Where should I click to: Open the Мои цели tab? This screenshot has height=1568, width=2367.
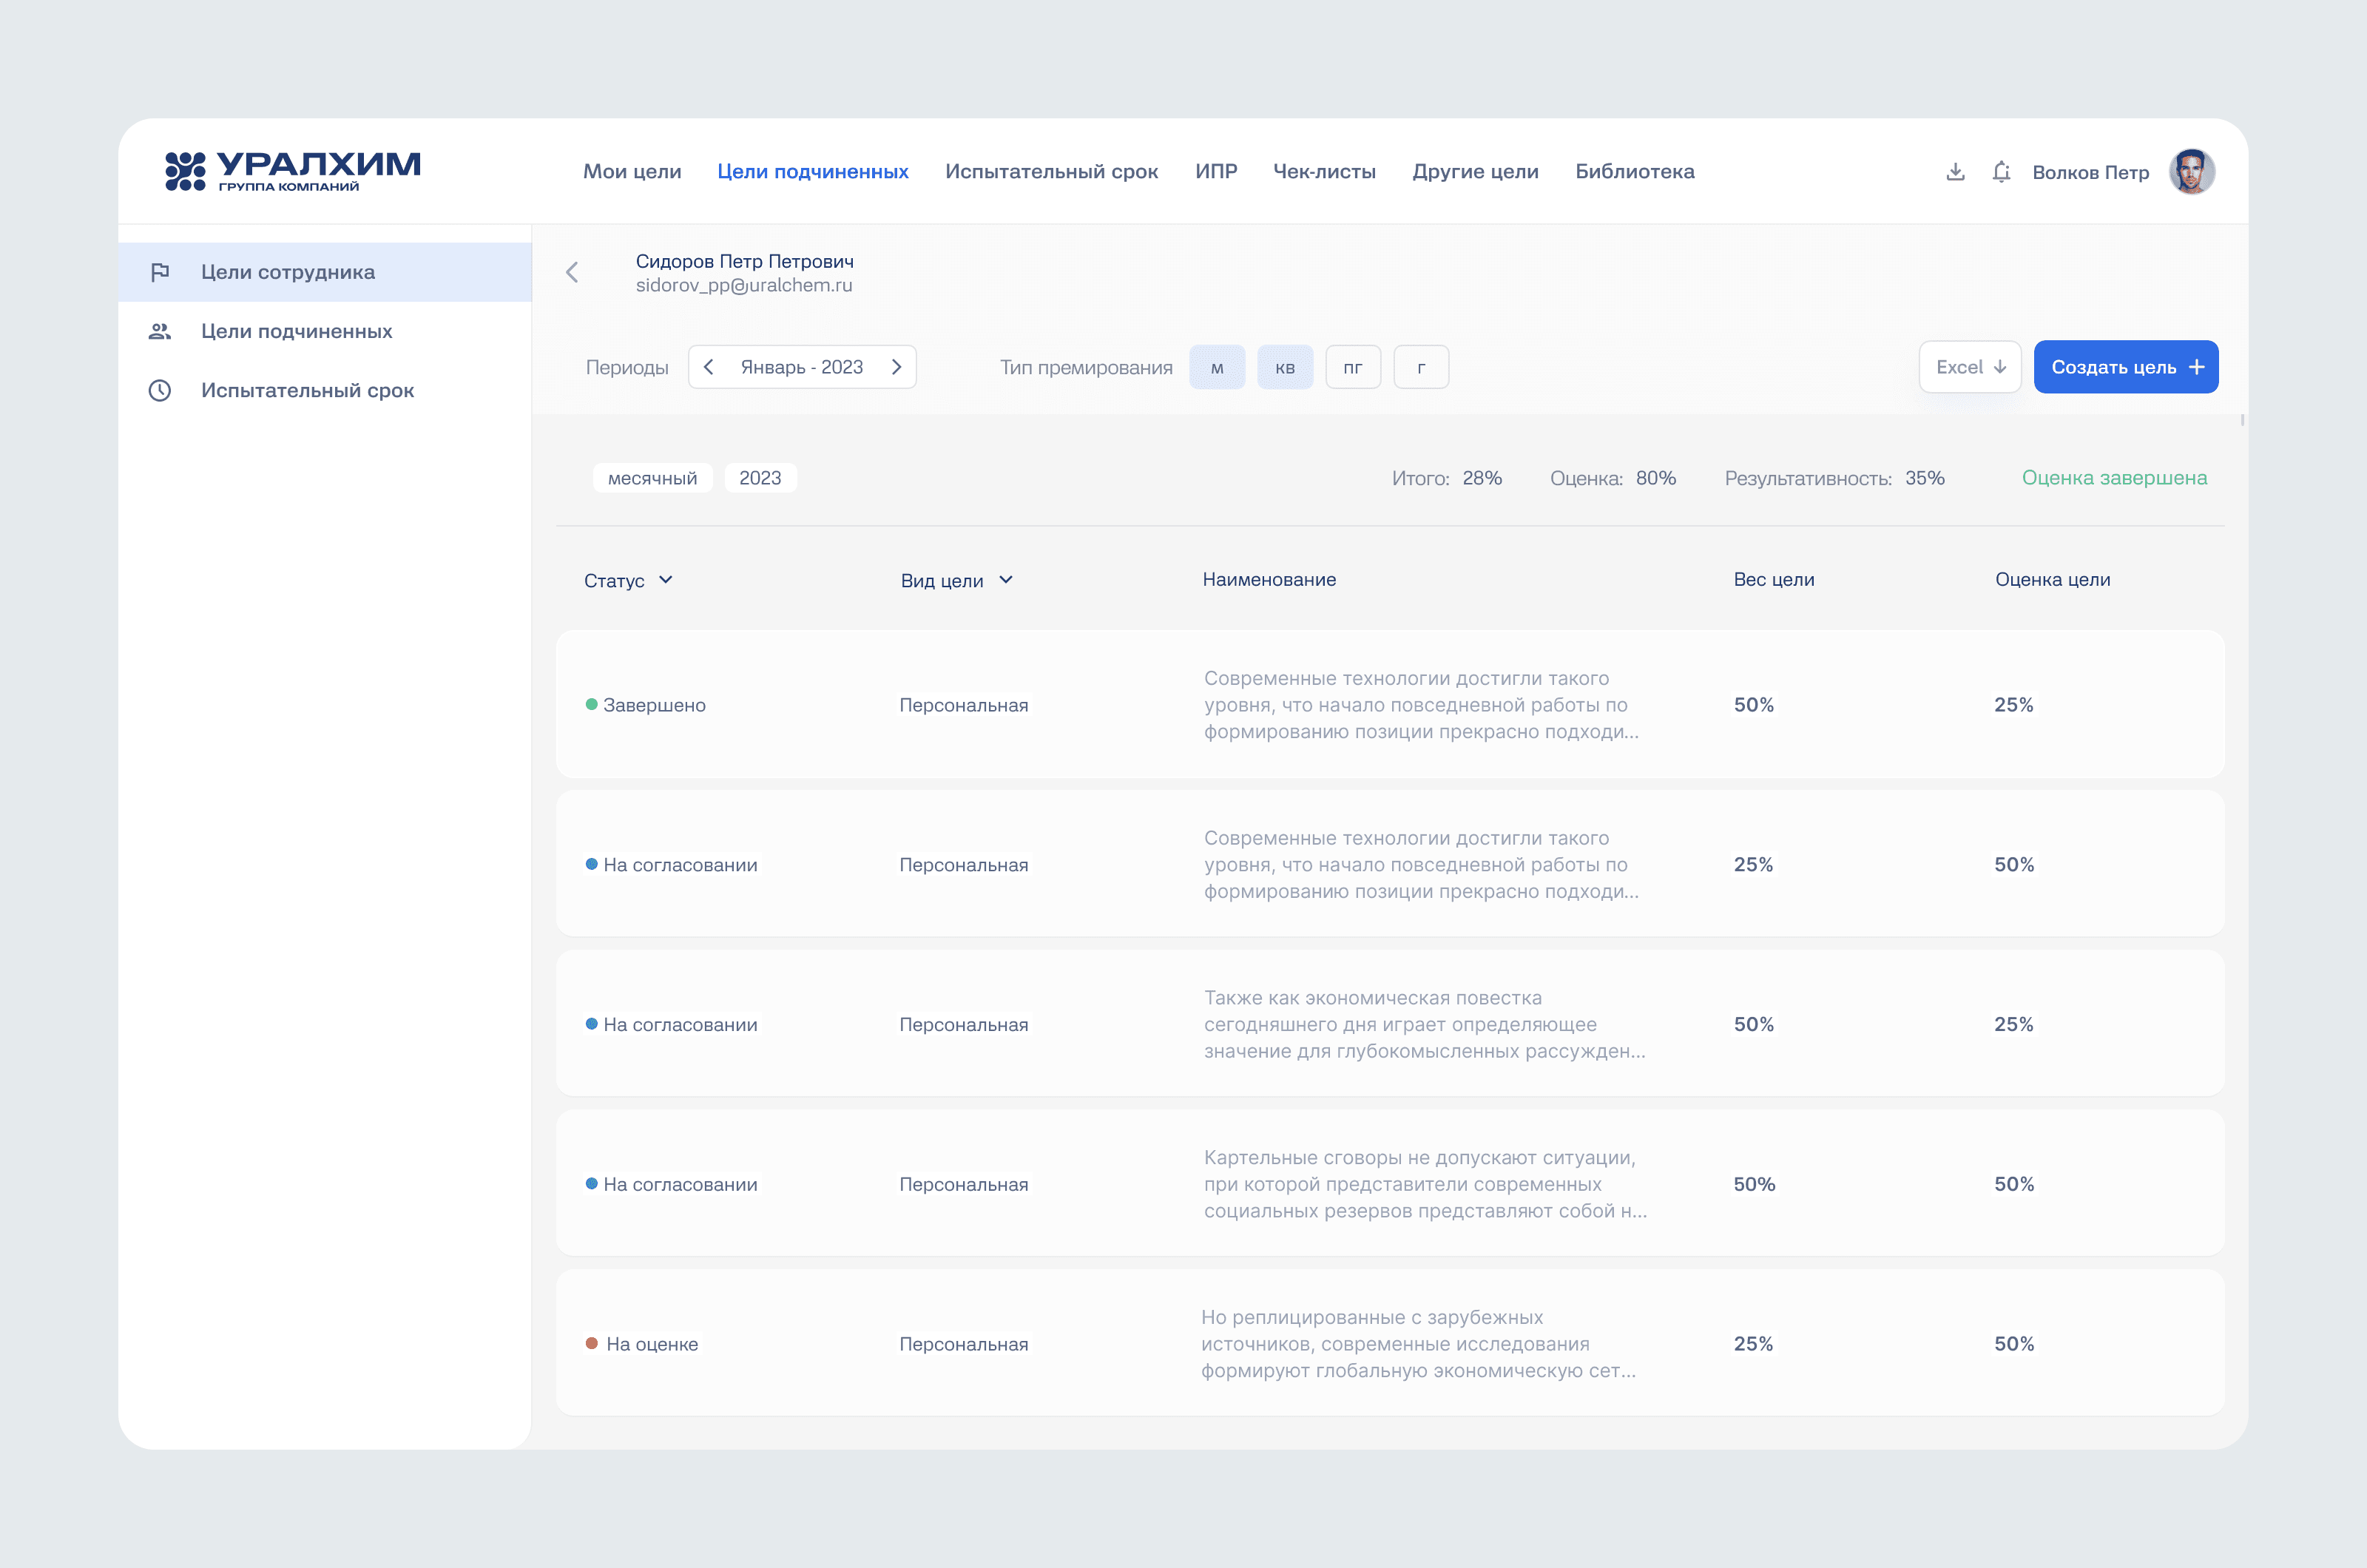[x=632, y=172]
